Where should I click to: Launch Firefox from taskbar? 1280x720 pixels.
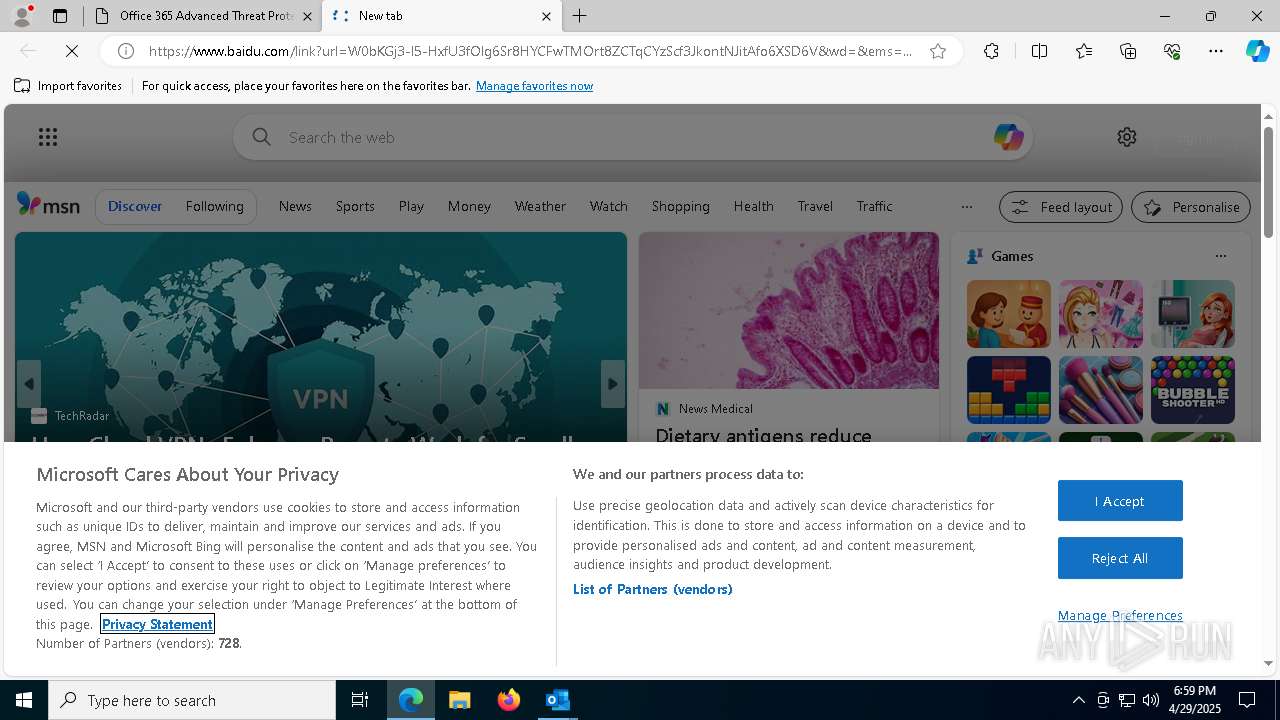509,700
